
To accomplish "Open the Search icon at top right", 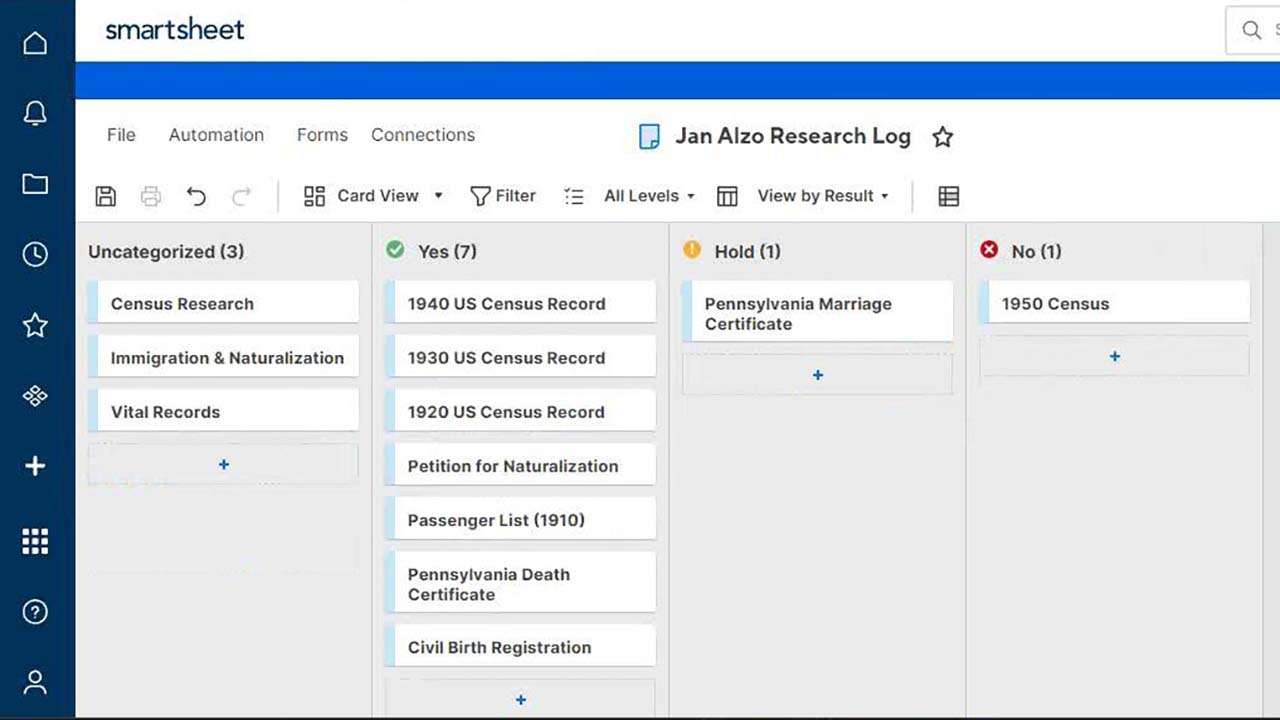I will [x=1251, y=30].
